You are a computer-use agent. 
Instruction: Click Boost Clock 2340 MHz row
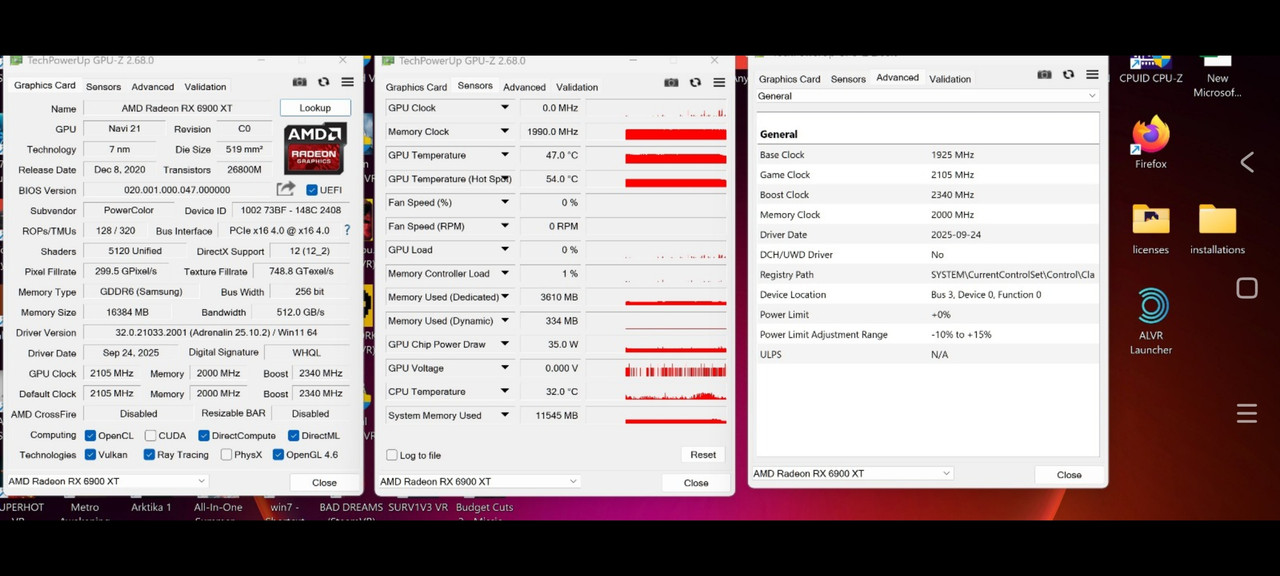coord(927,195)
